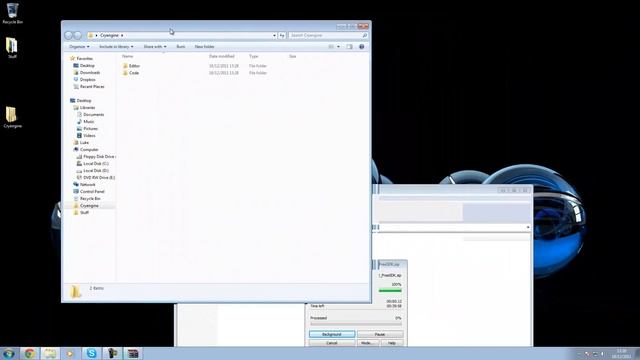Sort by Size column header
640x360 pixels.
coord(293,56)
